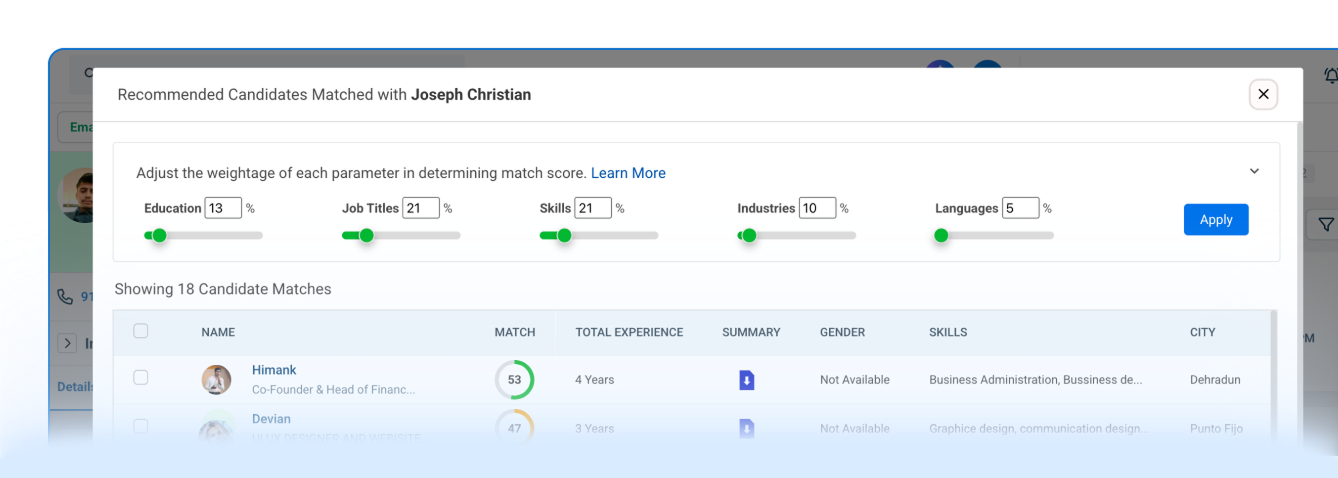The height and width of the screenshot is (478, 1338).
Task: Click Himank's Business Administration skills cell
Action: pyautogui.click(x=1035, y=380)
